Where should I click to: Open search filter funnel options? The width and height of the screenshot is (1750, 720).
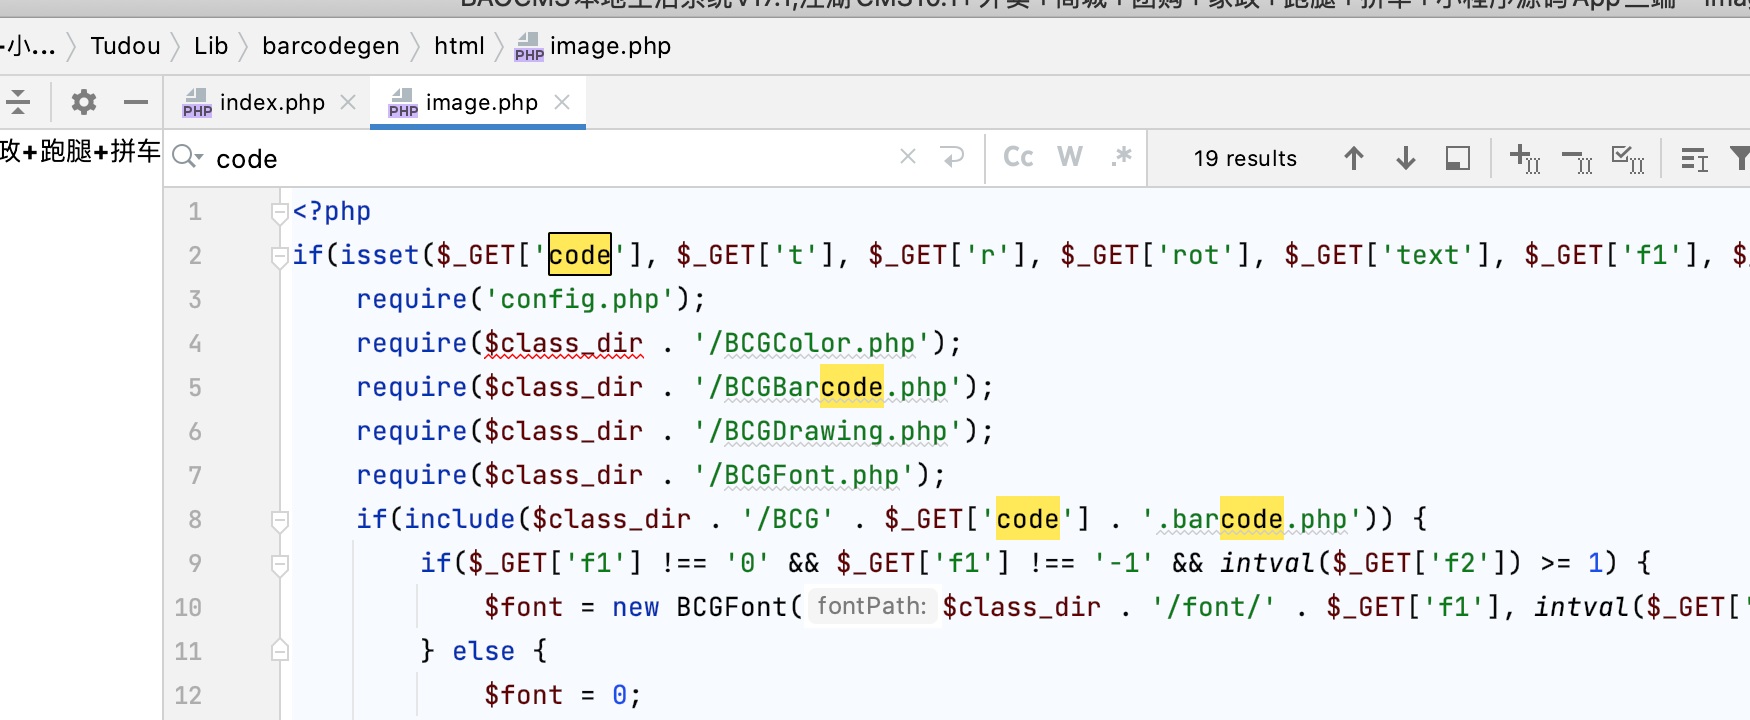(1741, 158)
